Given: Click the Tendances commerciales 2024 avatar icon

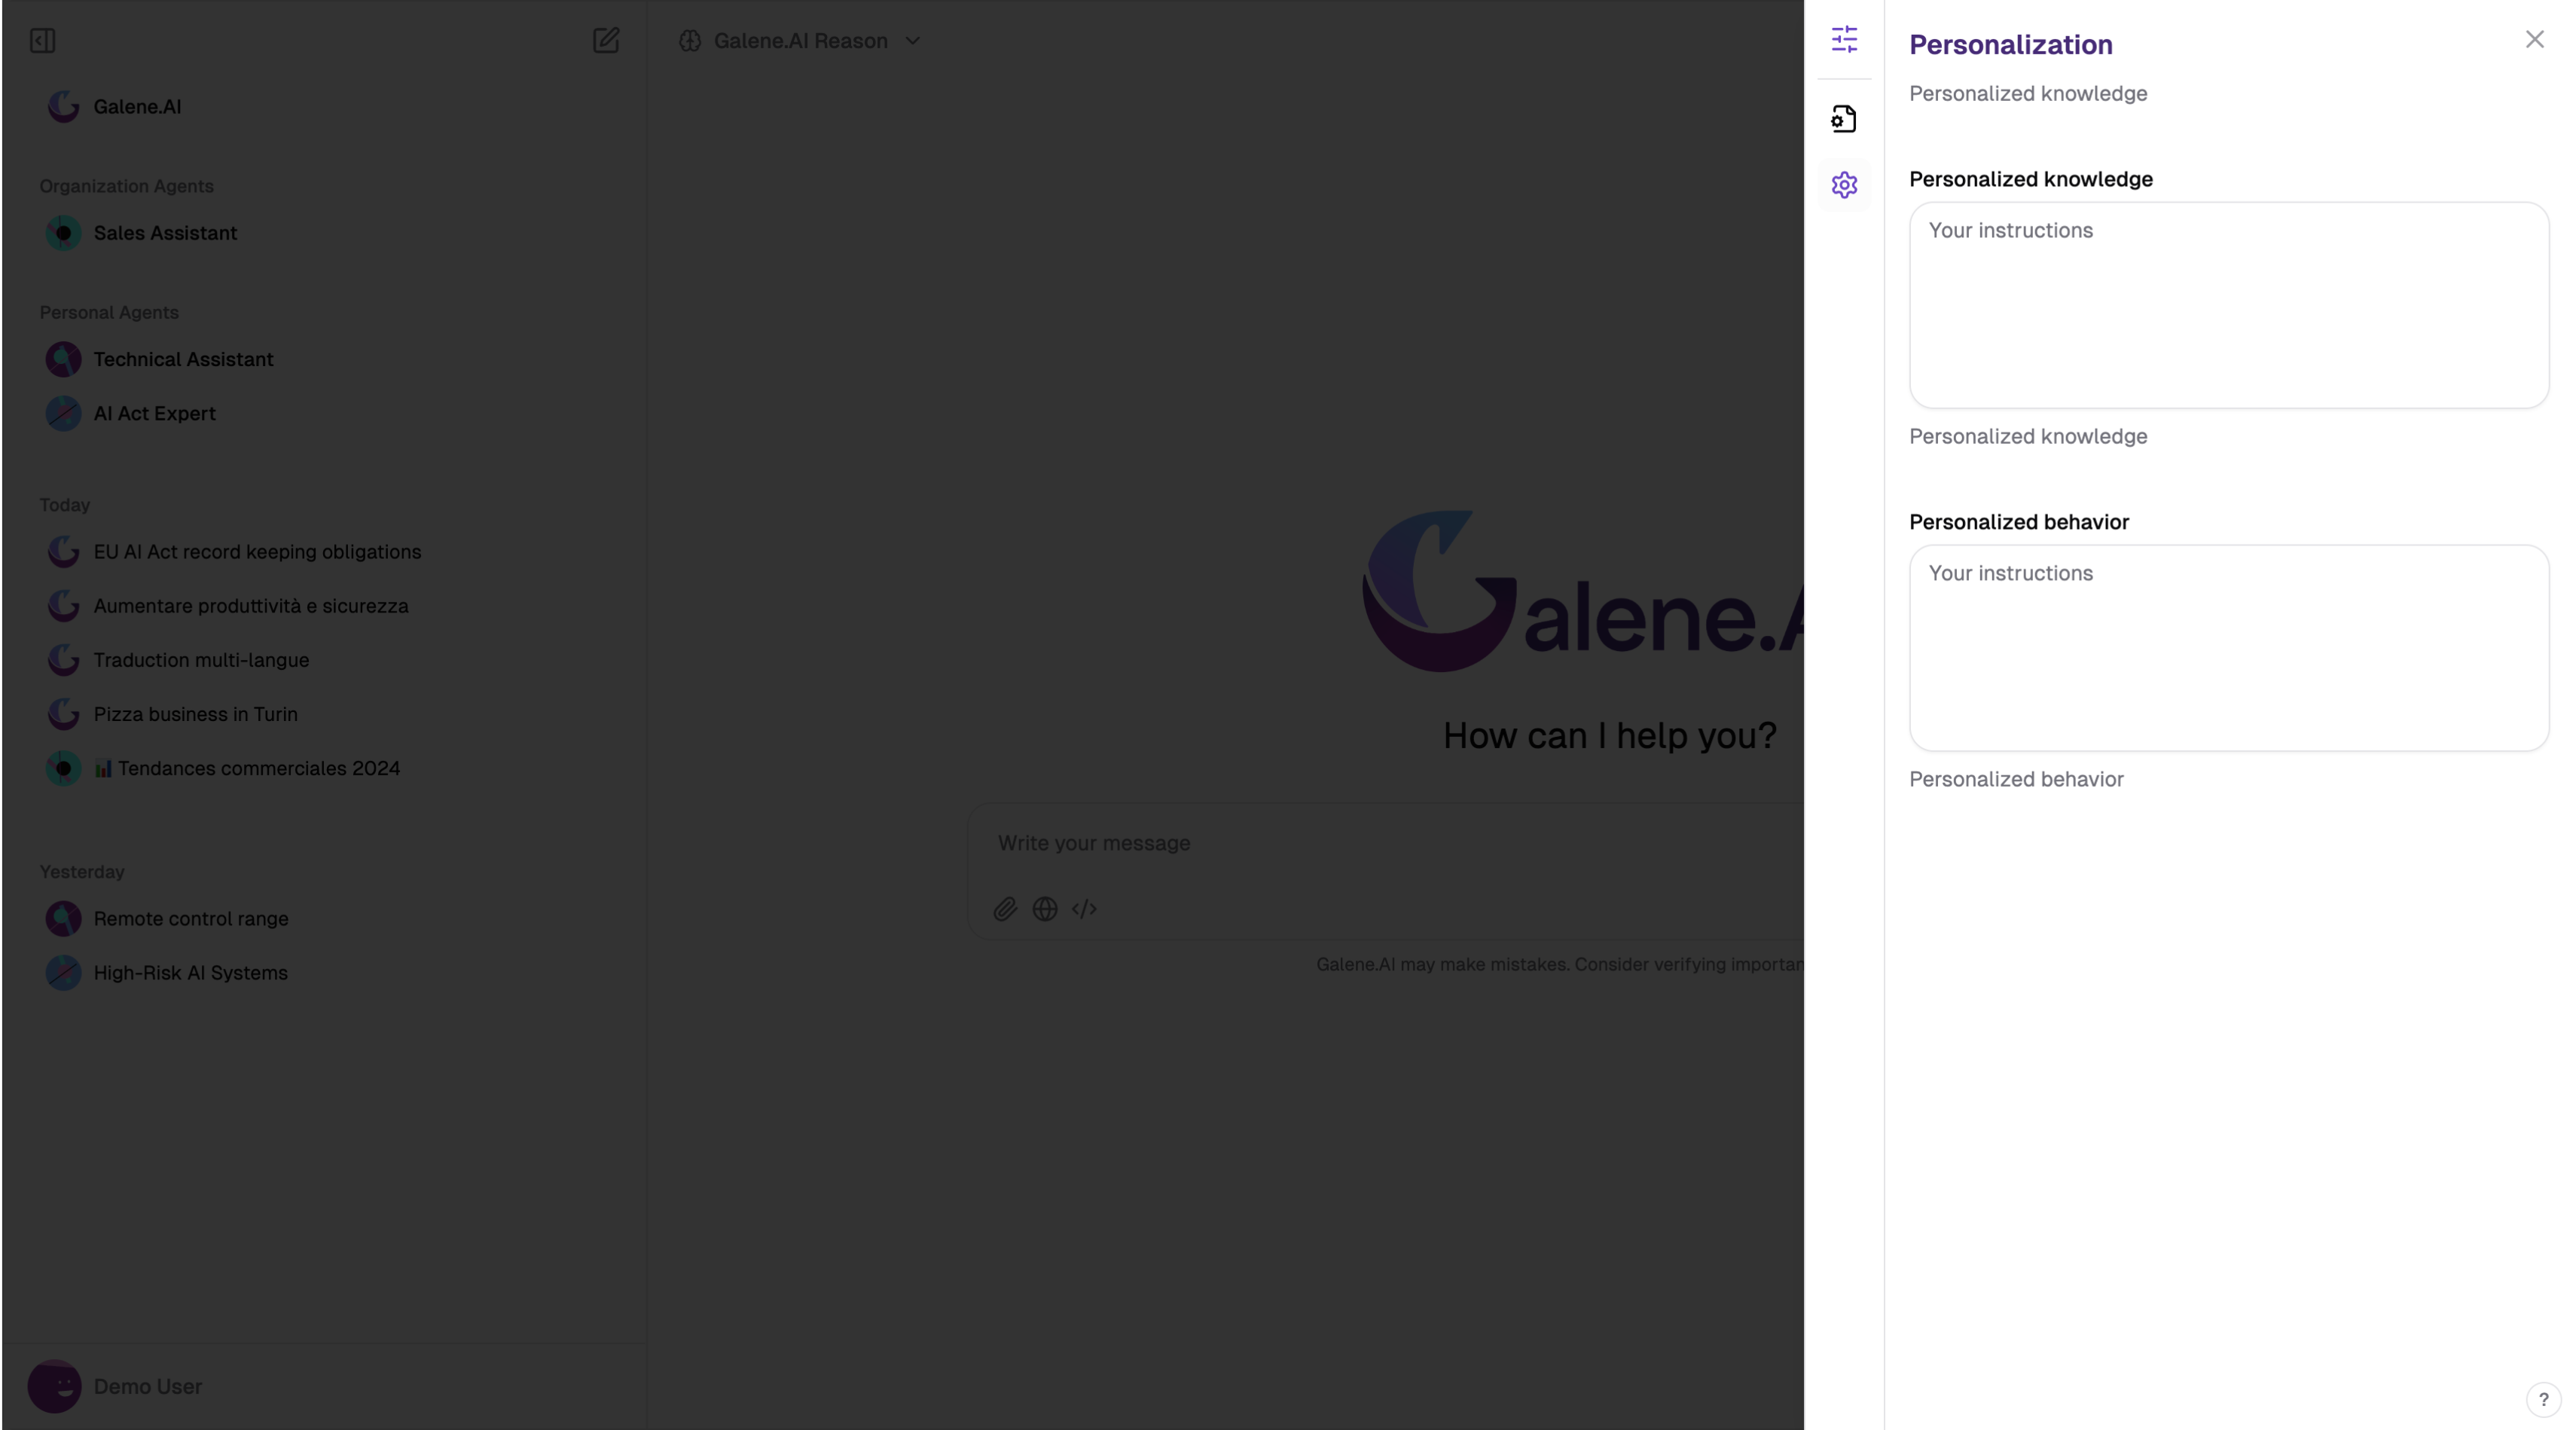Looking at the screenshot, I should (x=63, y=768).
